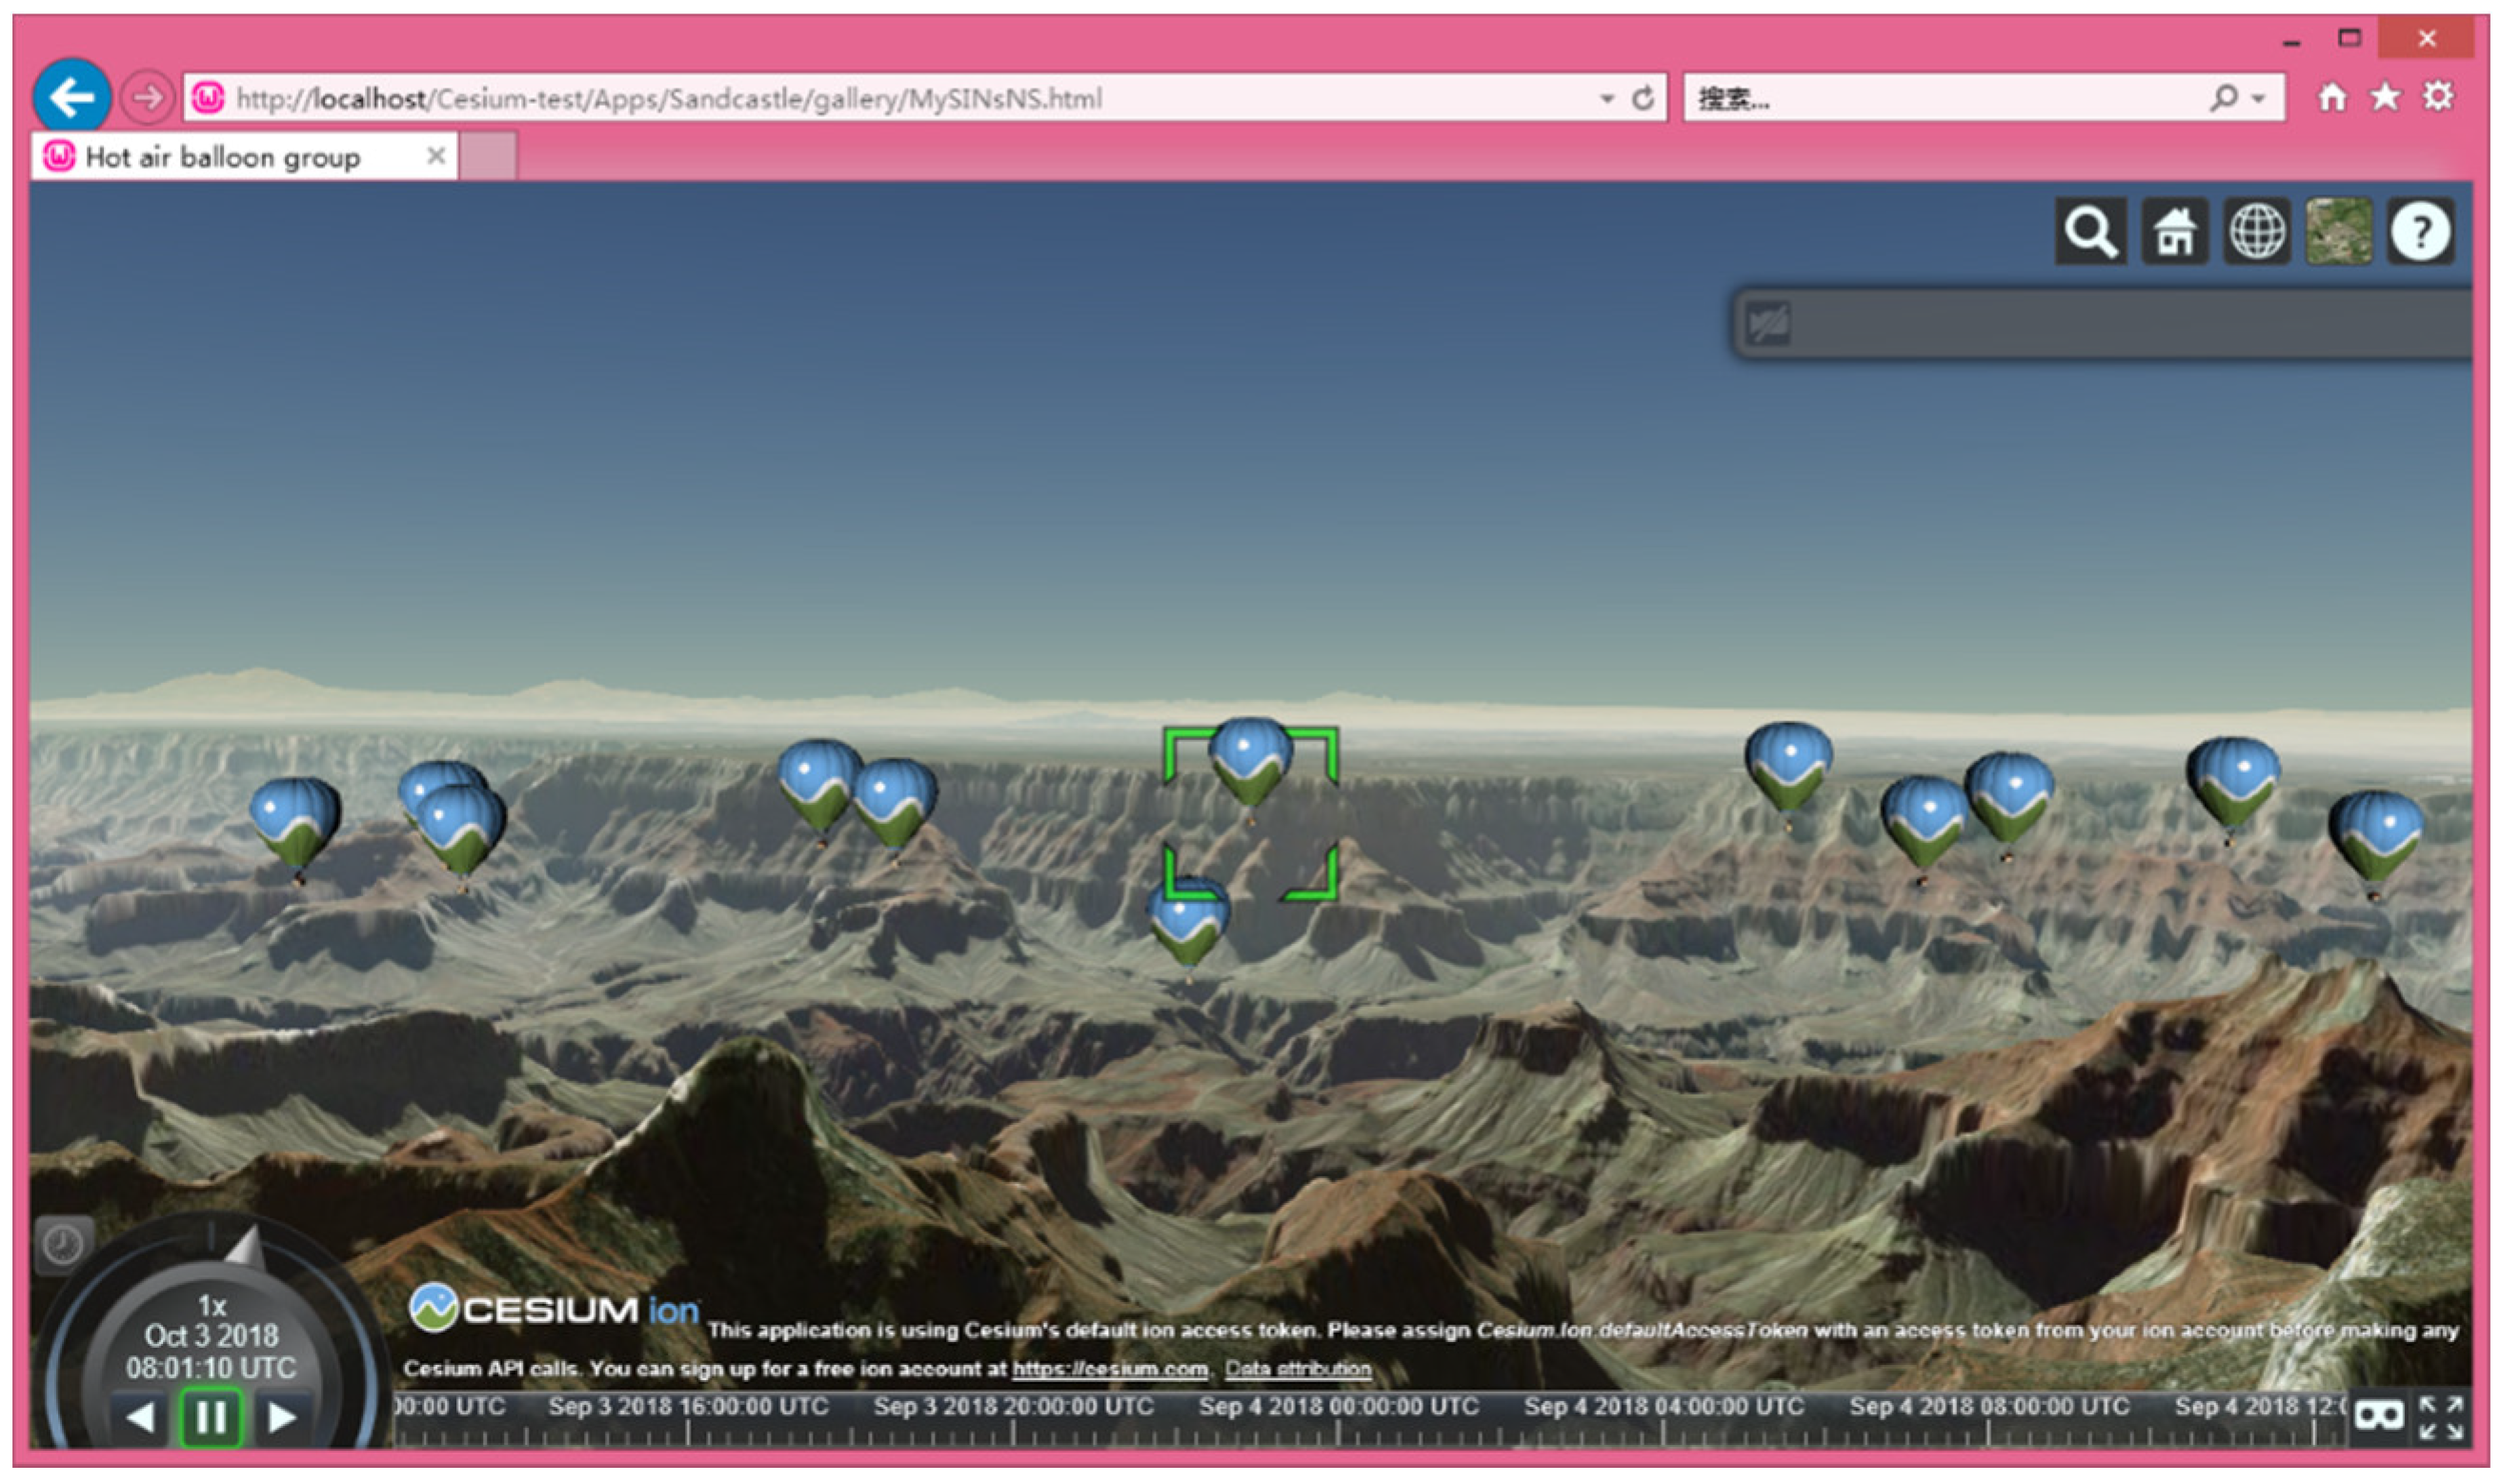Click the 08:01:10 UTC time text
The height and width of the screenshot is (1484, 2501).
coord(211,1368)
